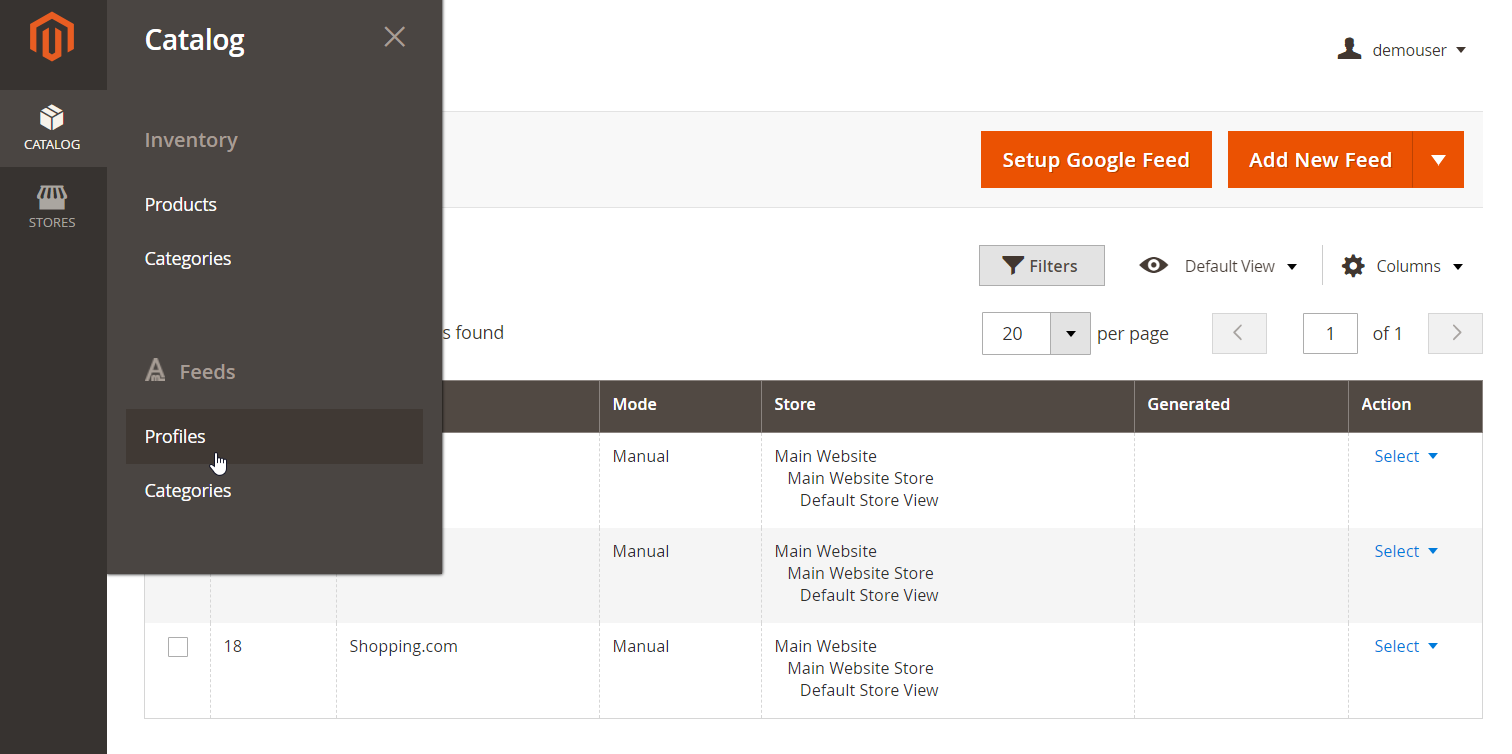Screen dimensions: 1512x754
Task: Open the Stores sidebar section
Action: point(53,207)
